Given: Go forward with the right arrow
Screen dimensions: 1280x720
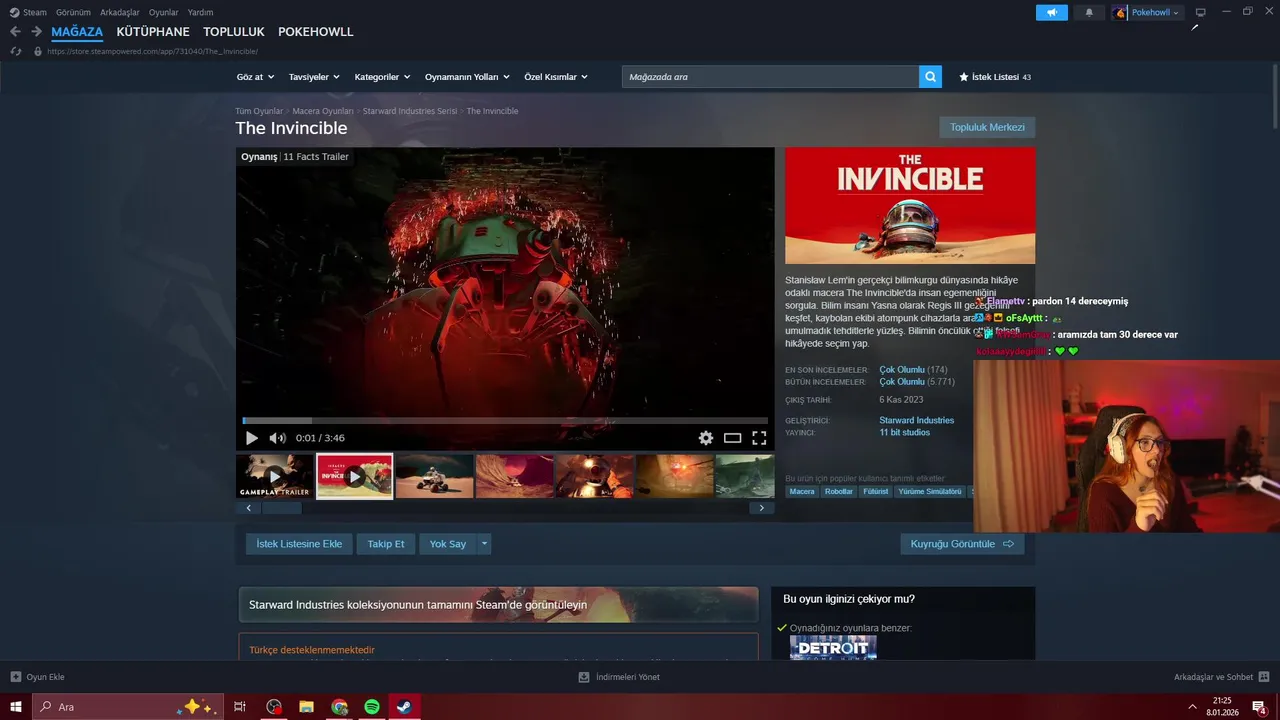Looking at the screenshot, I should click(x=36, y=32).
